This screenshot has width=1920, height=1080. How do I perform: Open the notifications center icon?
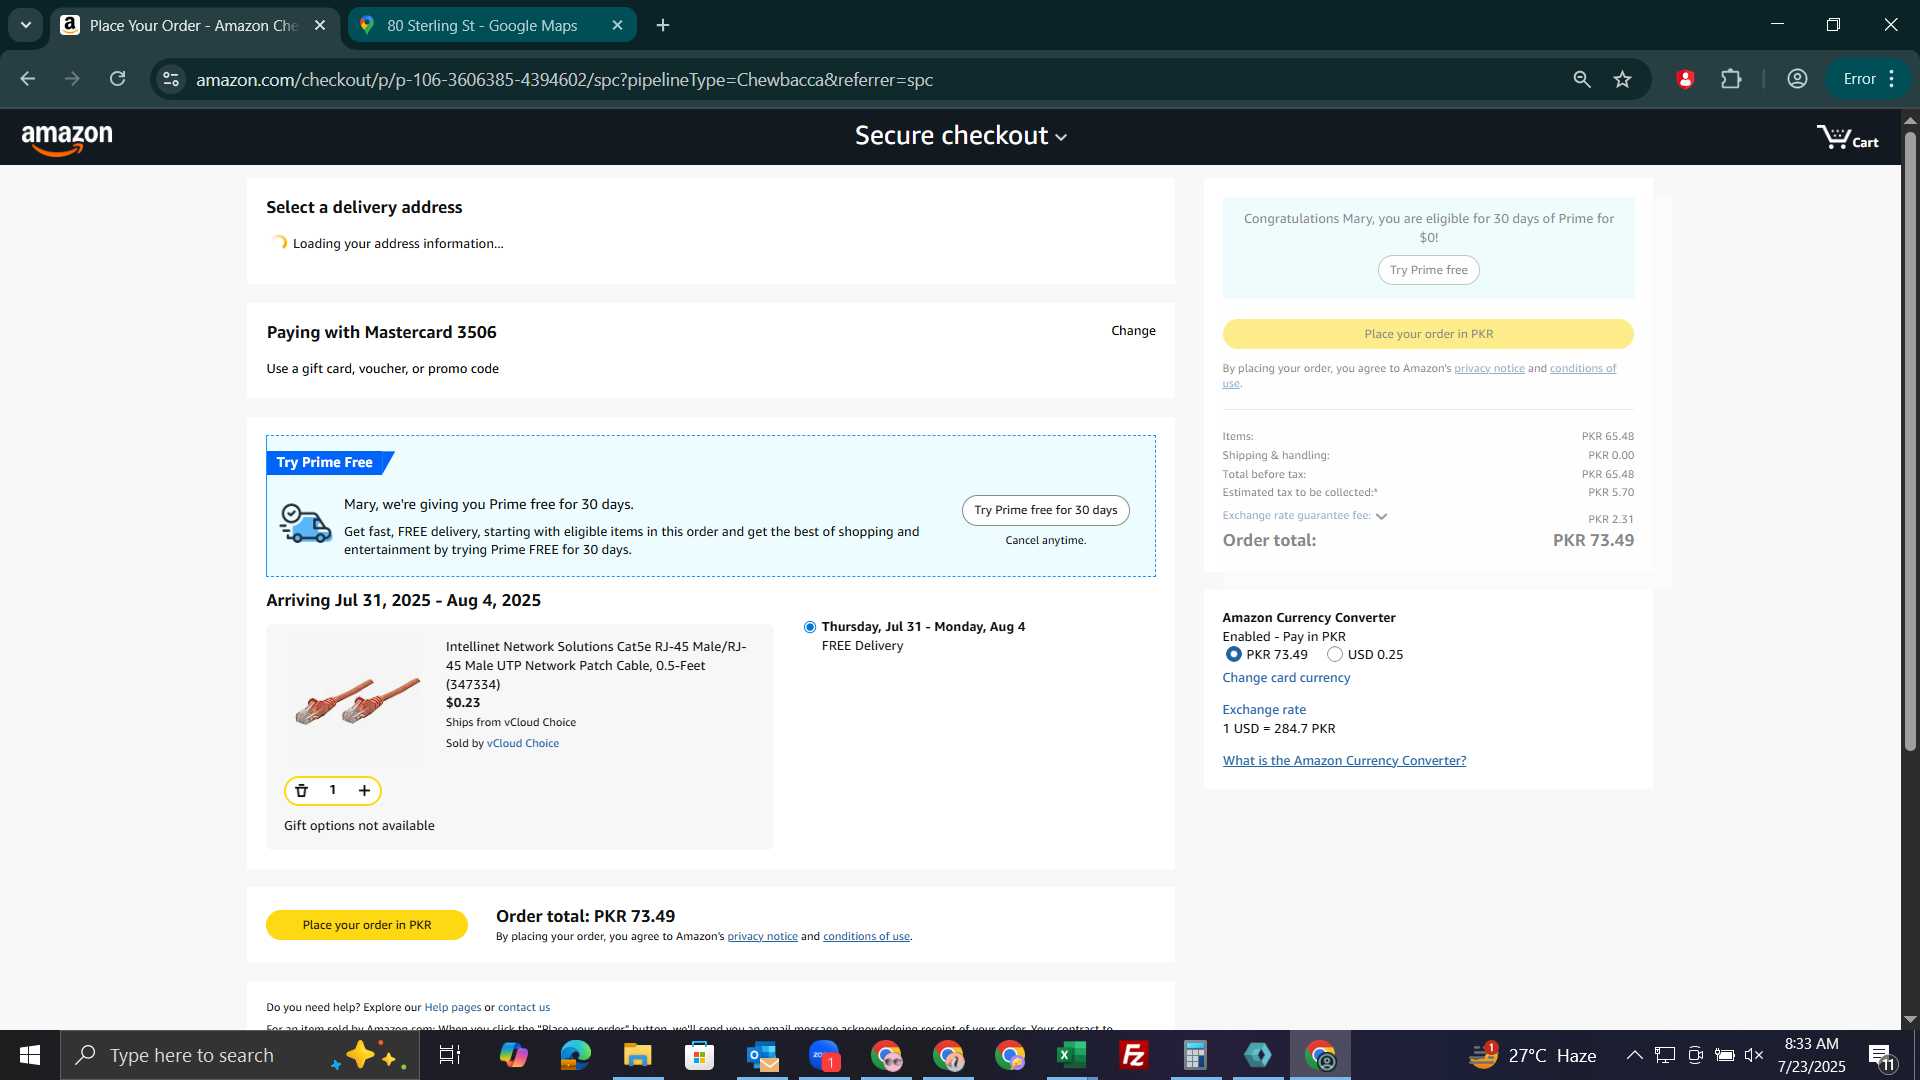[1881, 1055]
